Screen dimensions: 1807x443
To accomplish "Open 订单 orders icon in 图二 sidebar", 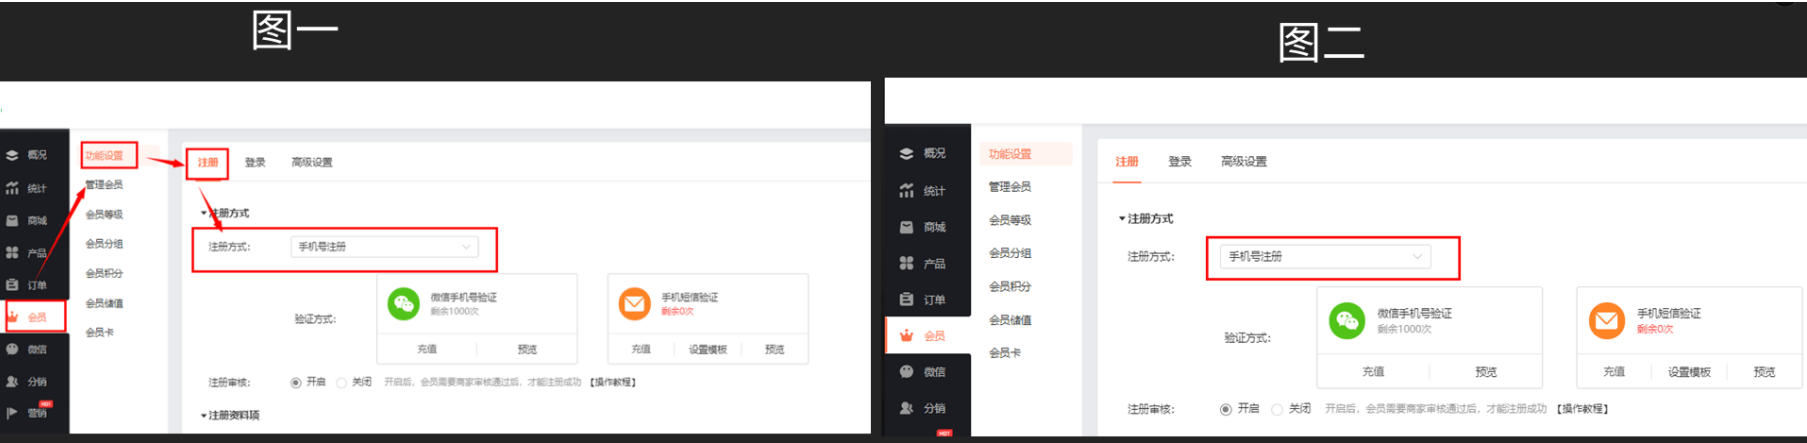I will coord(906,299).
